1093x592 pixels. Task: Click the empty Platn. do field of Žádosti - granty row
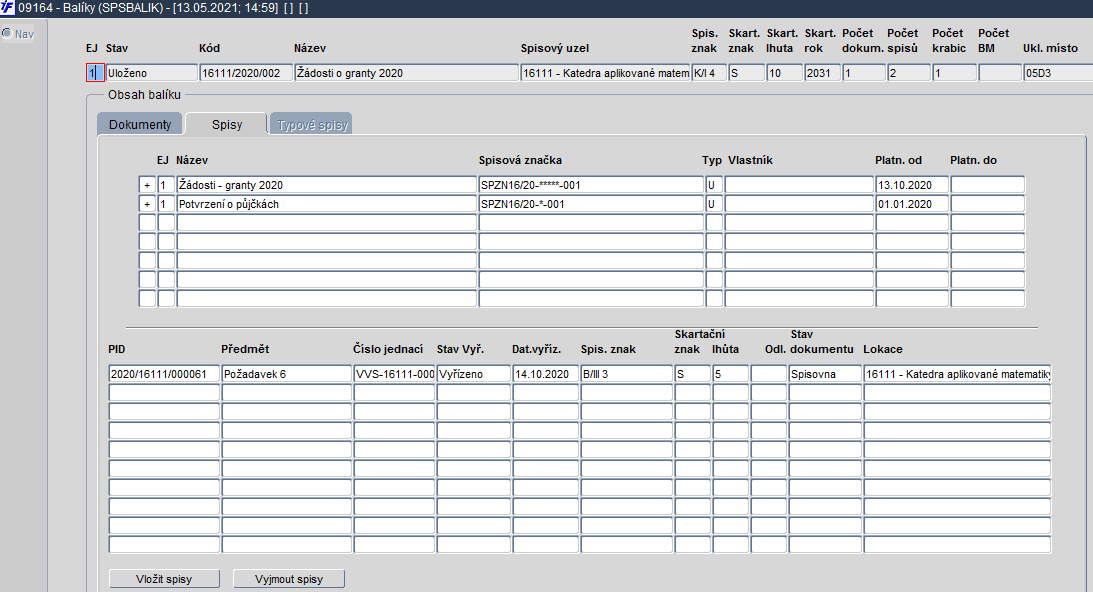click(x=988, y=185)
